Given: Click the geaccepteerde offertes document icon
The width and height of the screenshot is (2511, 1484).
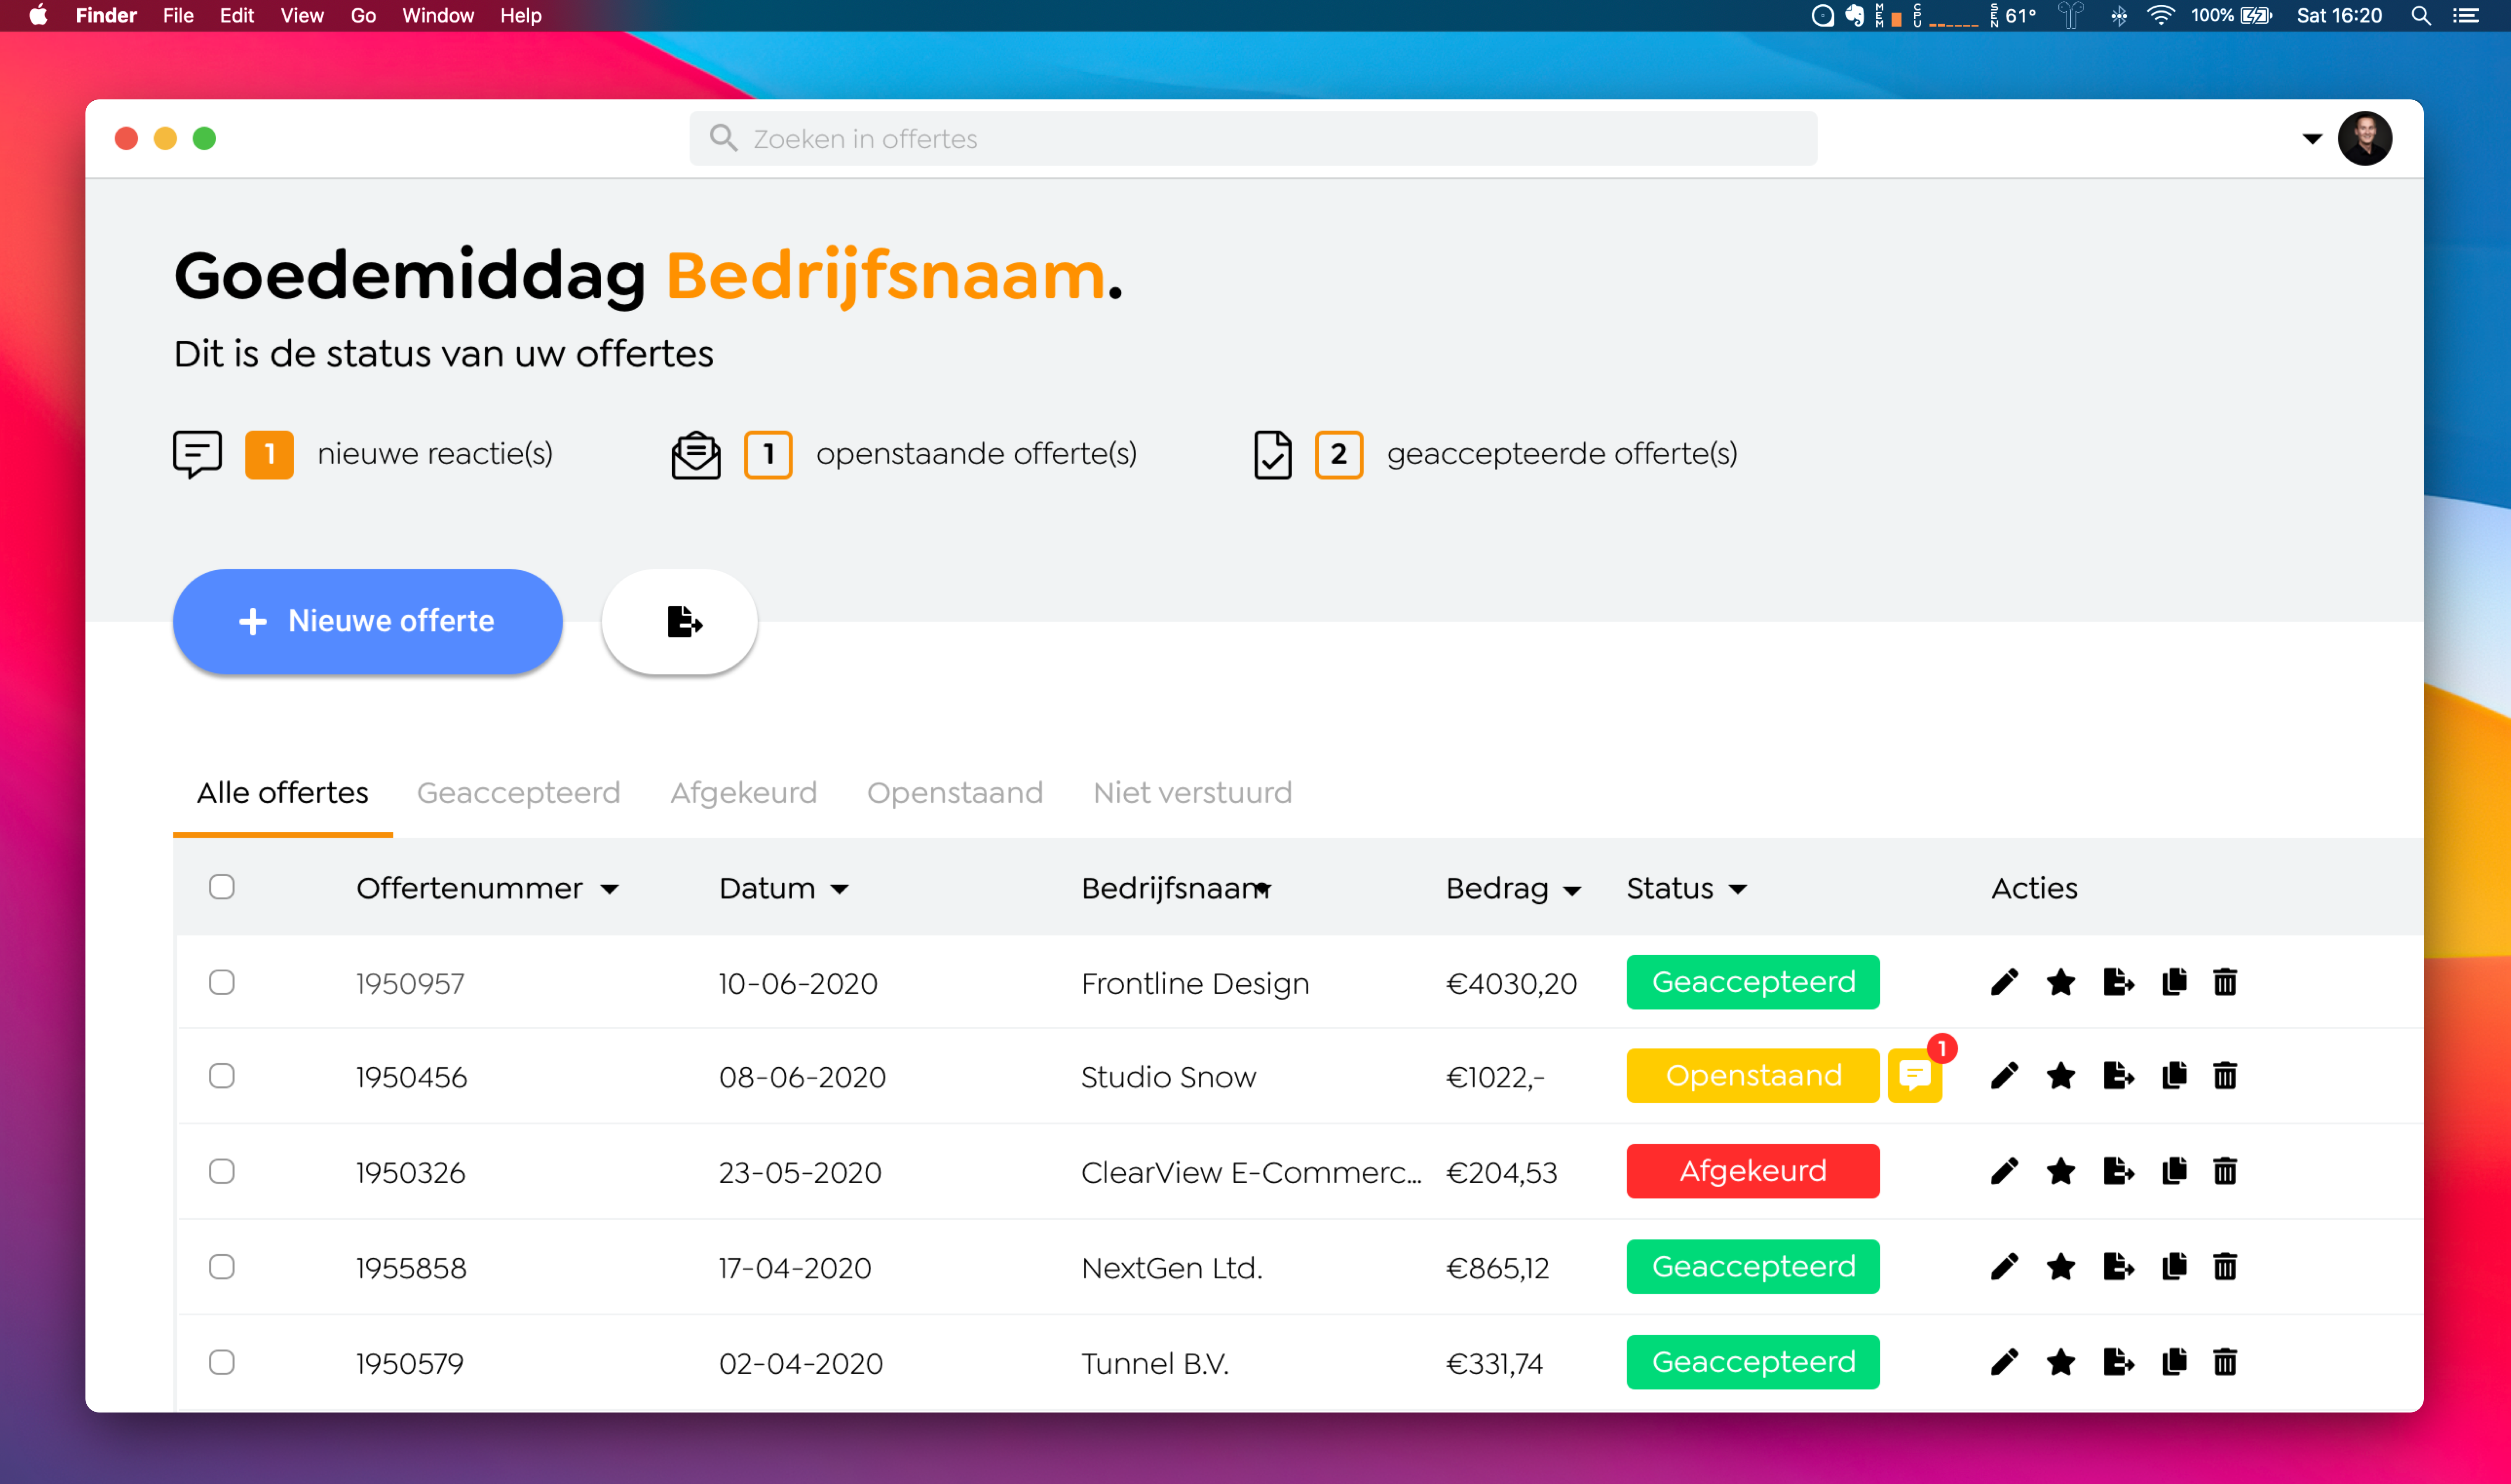Looking at the screenshot, I should pos(1273,455).
